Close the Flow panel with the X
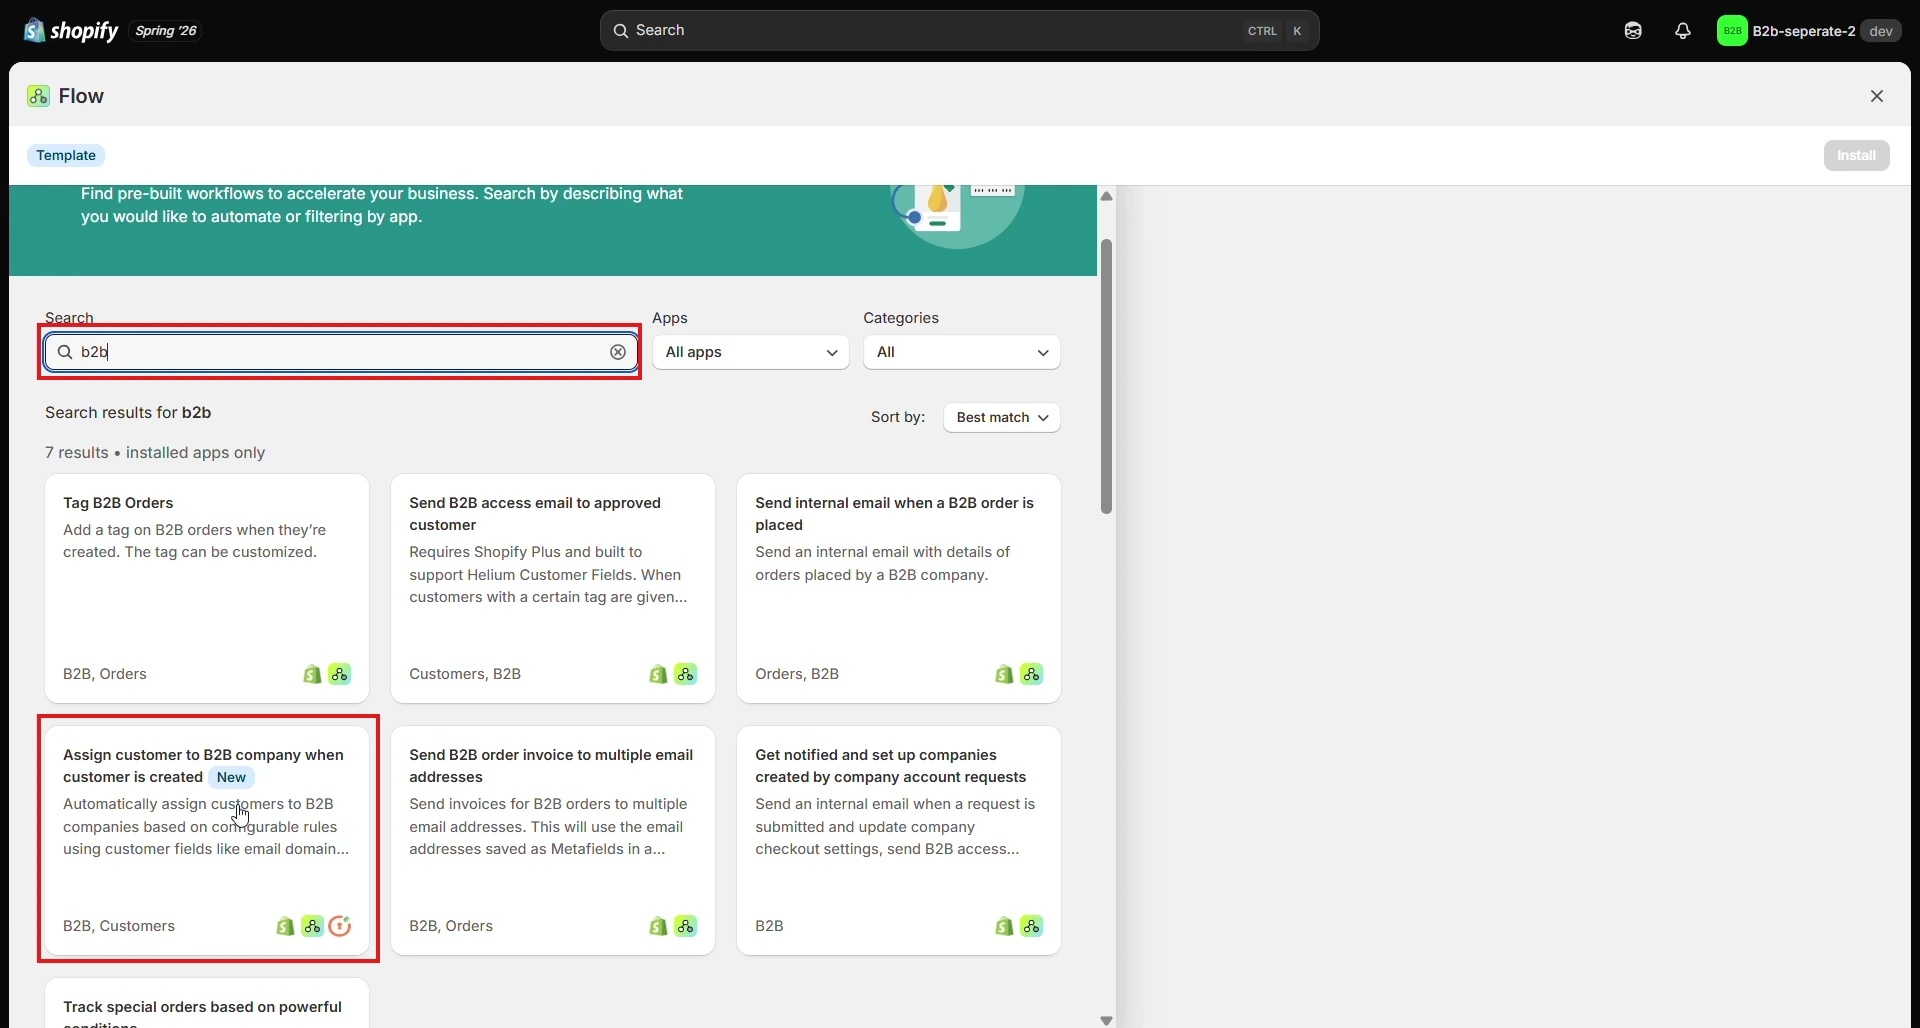 pyautogui.click(x=1877, y=96)
